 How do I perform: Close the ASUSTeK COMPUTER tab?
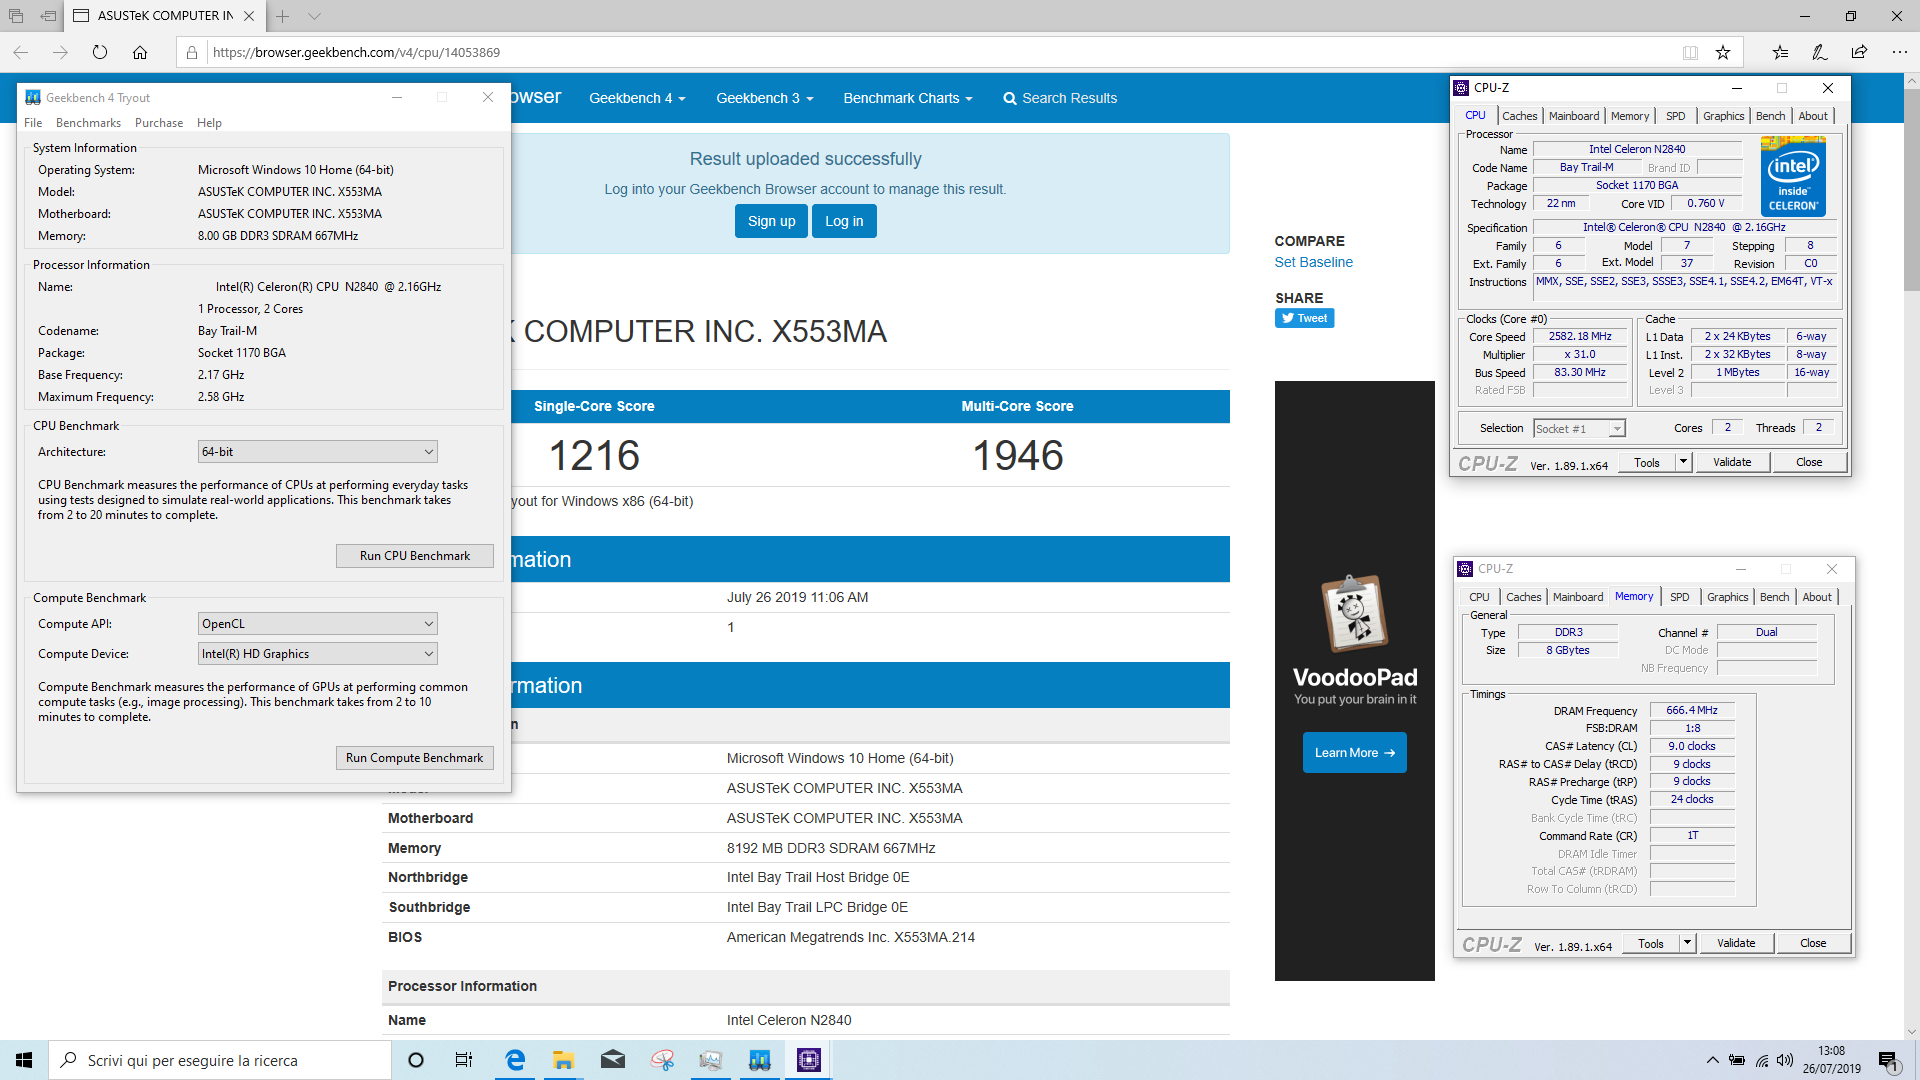pyautogui.click(x=249, y=16)
